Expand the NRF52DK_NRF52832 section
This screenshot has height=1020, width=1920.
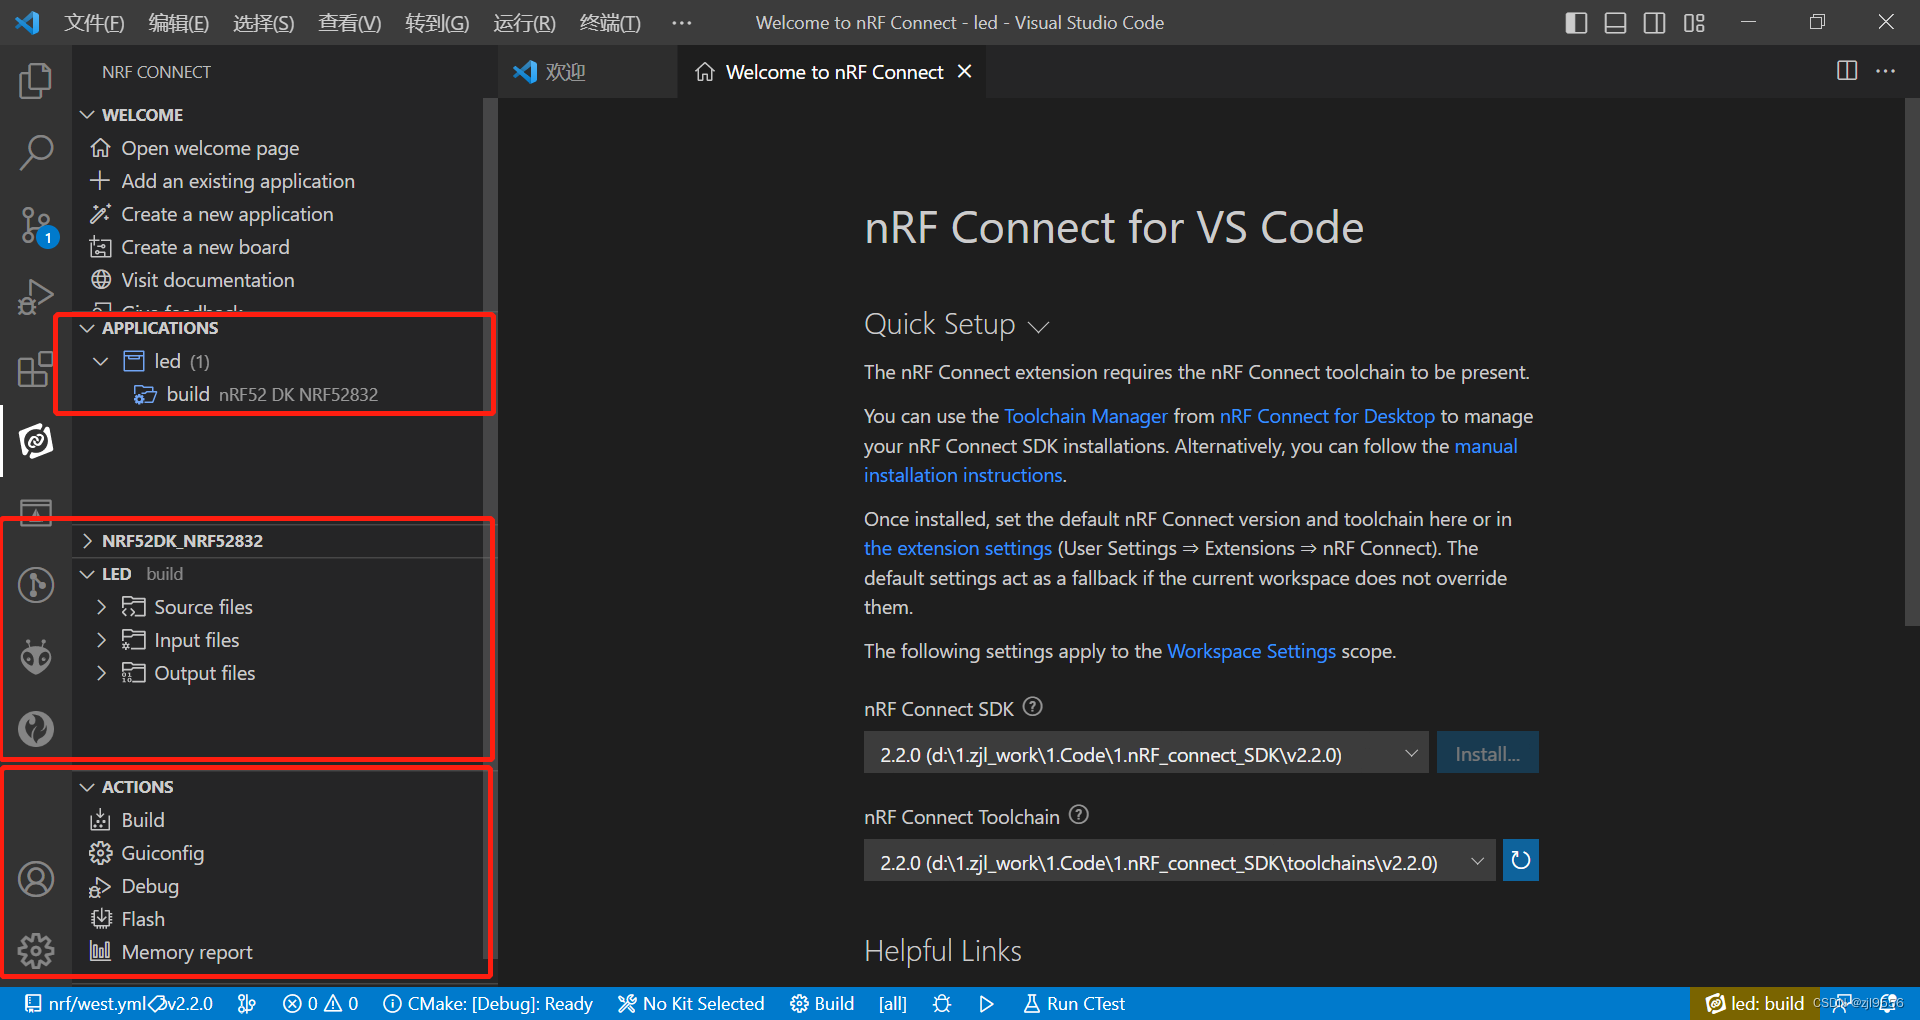(x=87, y=541)
